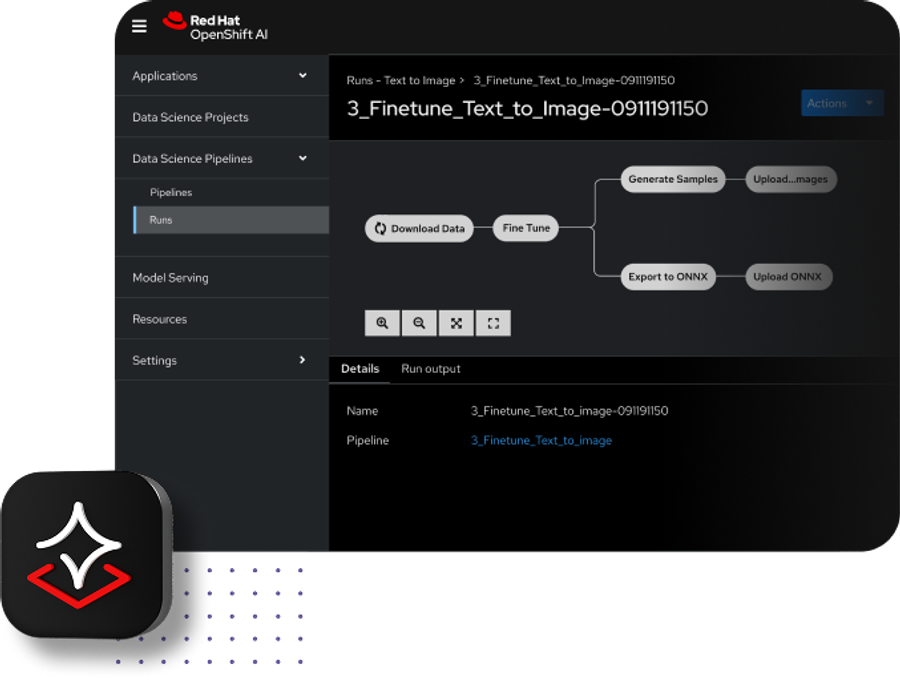Click the zoom in magnifier button
This screenshot has width=900, height=681.
click(382, 323)
